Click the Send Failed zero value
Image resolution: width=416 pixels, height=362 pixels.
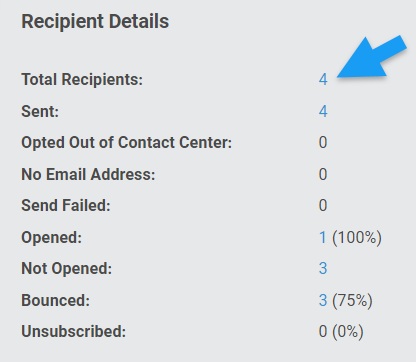pyautogui.click(x=323, y=205)
